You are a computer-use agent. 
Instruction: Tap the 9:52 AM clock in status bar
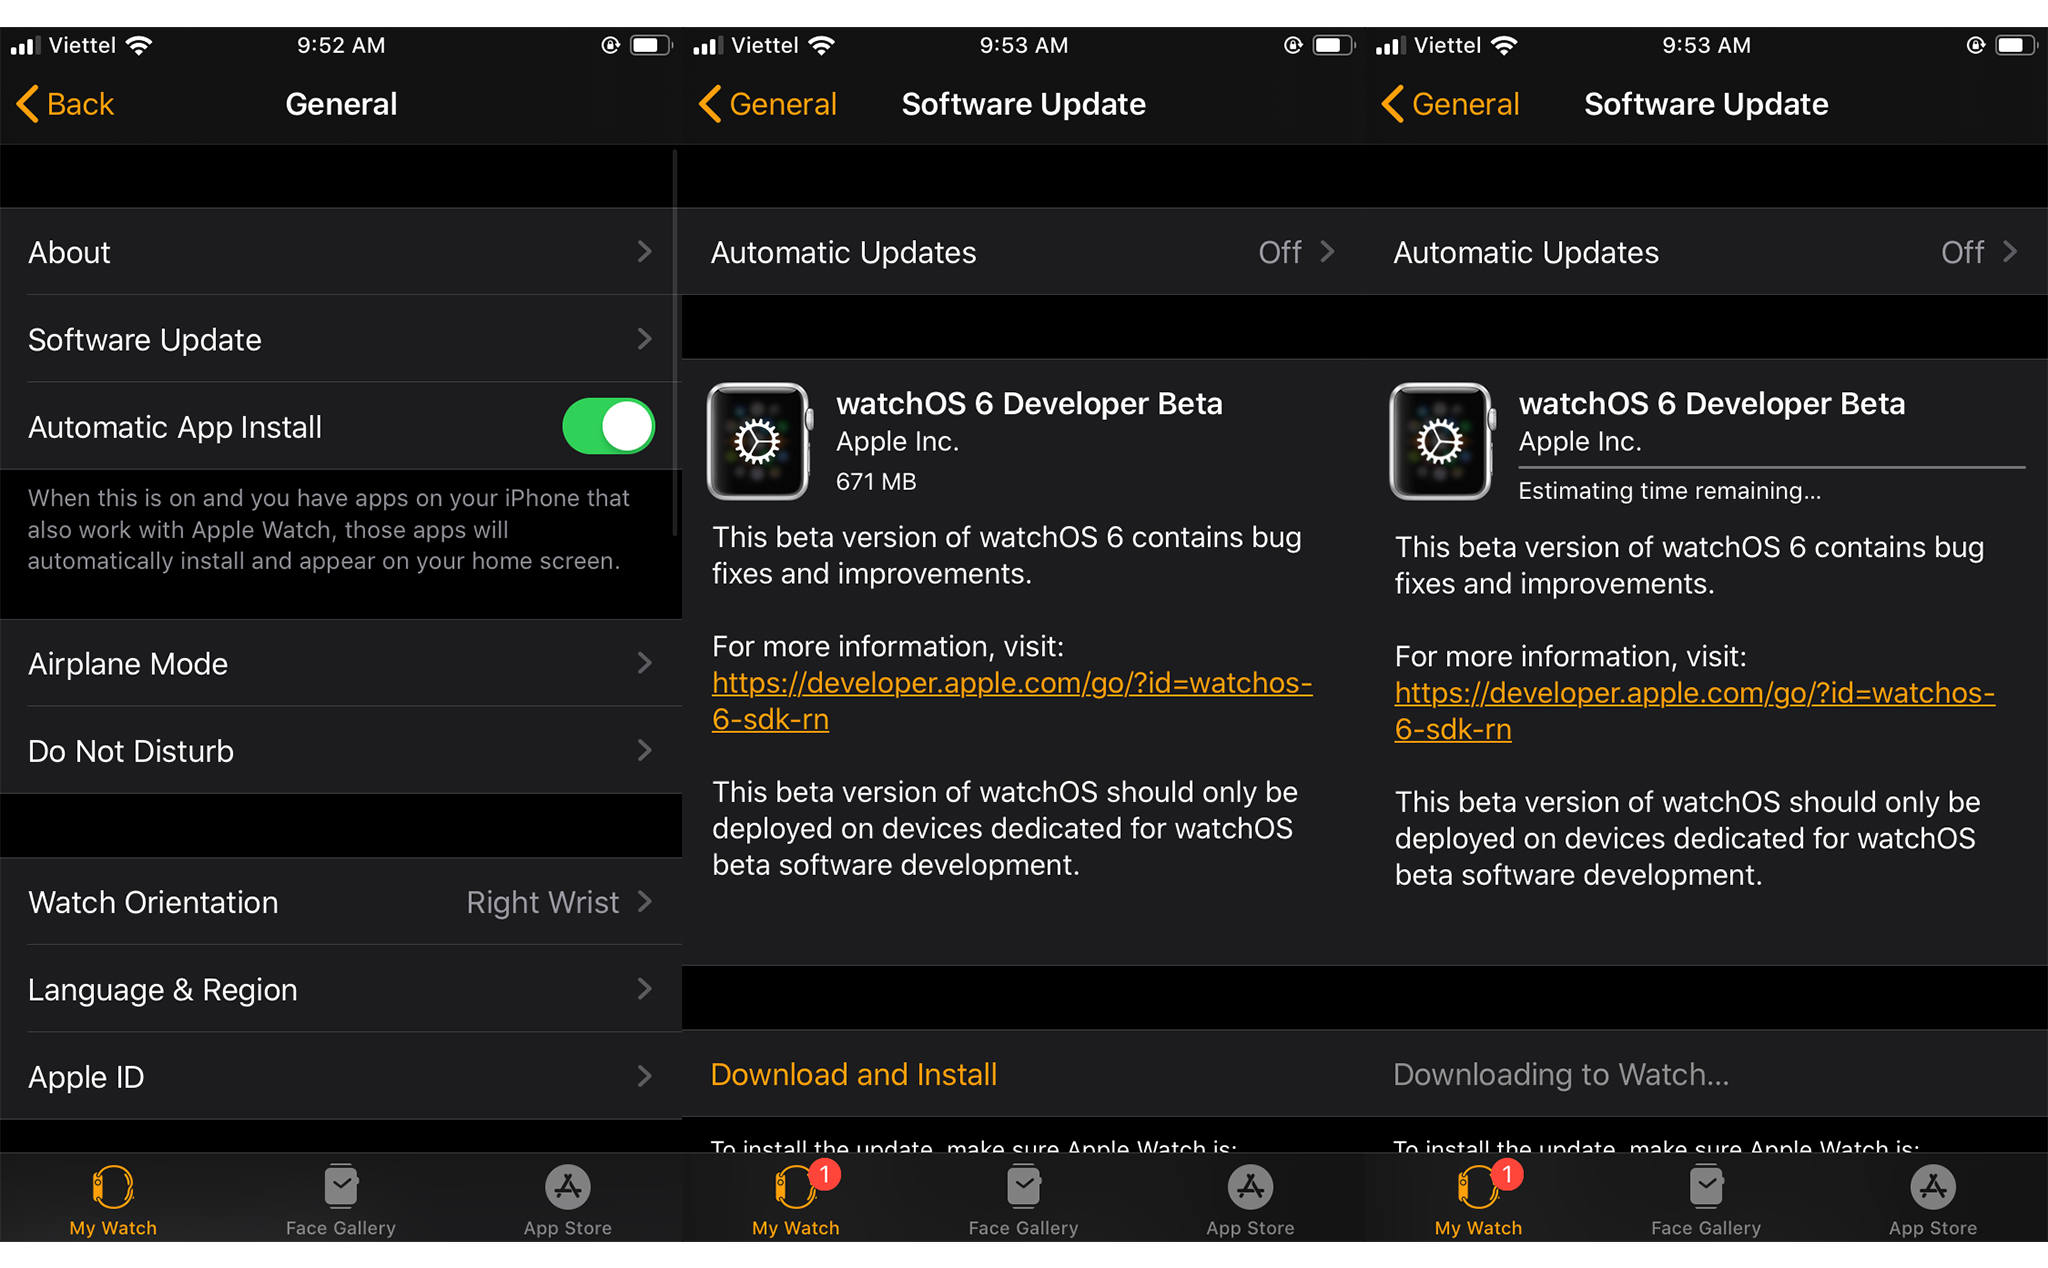click(341, 45)
